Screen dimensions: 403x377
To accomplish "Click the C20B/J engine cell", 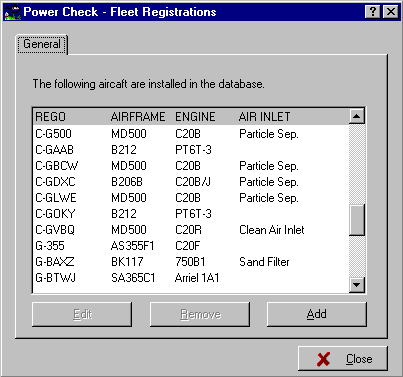I will (193, 182).
